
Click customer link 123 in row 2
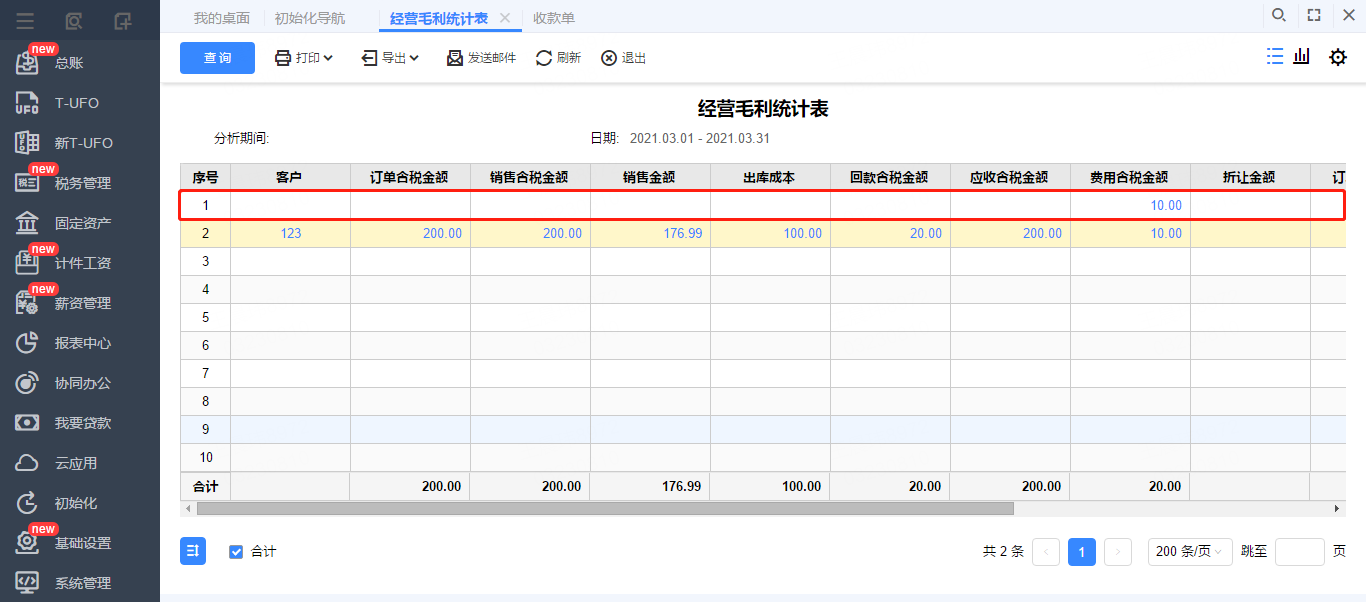click(x=290, y=233)
